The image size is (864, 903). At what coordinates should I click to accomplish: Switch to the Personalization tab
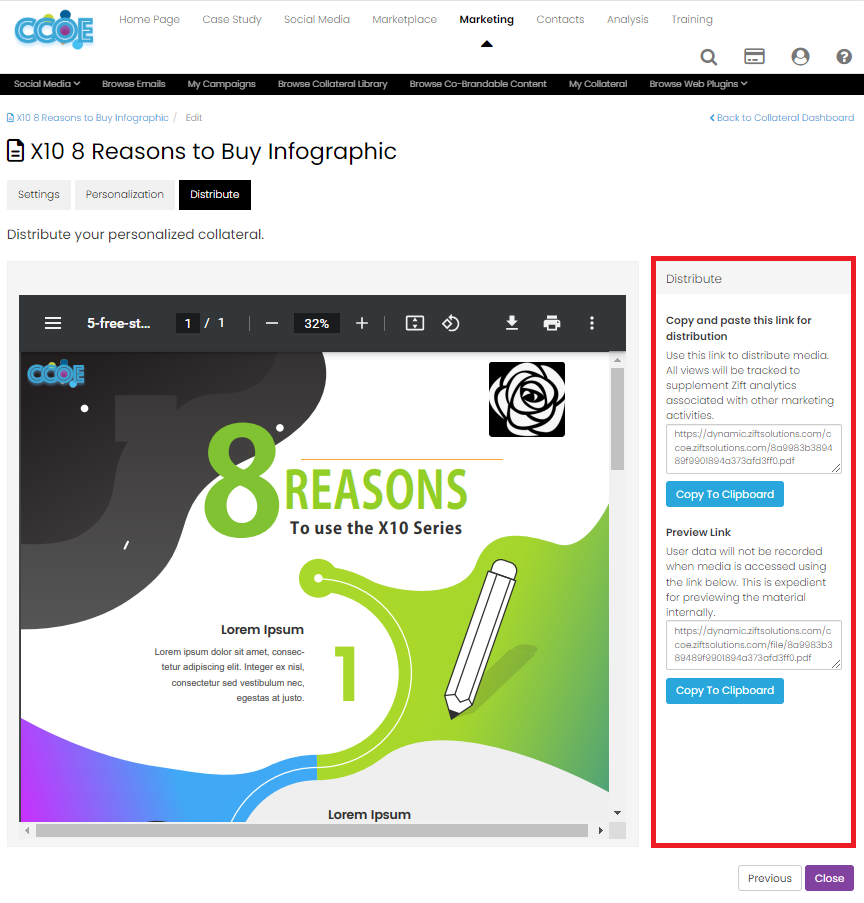click(124, 195)
